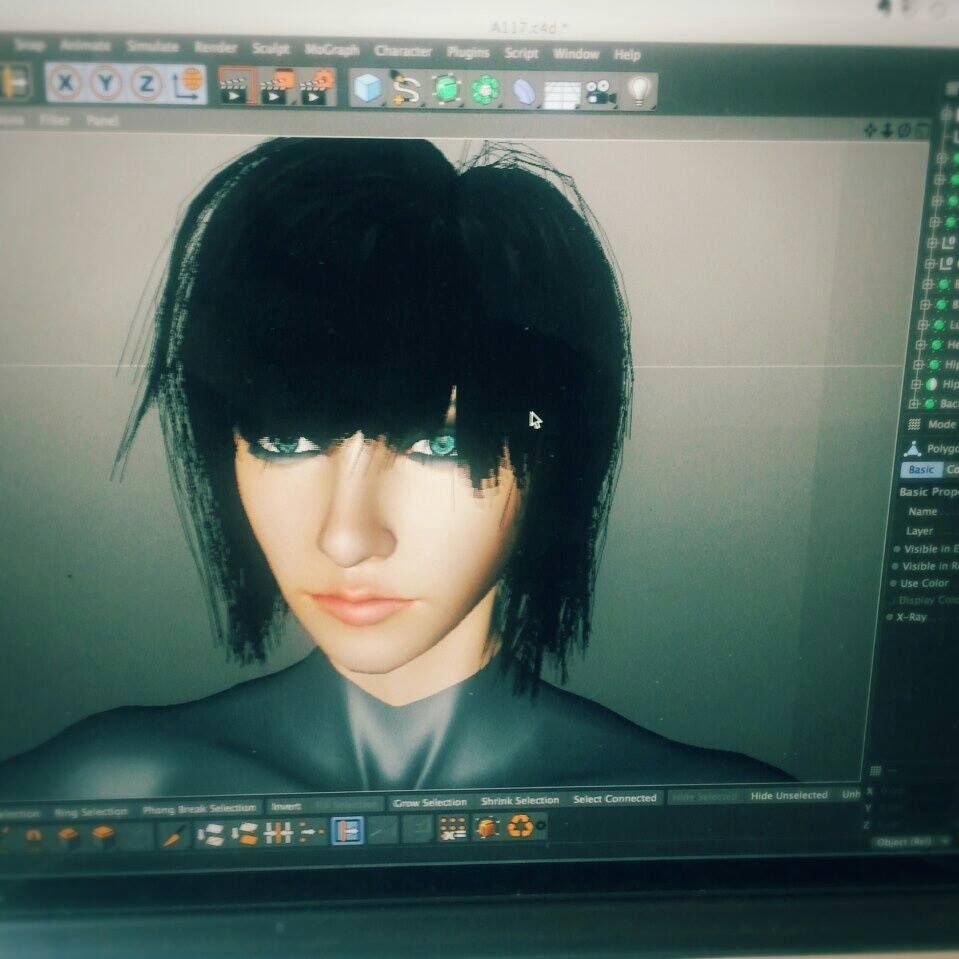Click the orange vertical bars tool icon

tap(278, 832)
